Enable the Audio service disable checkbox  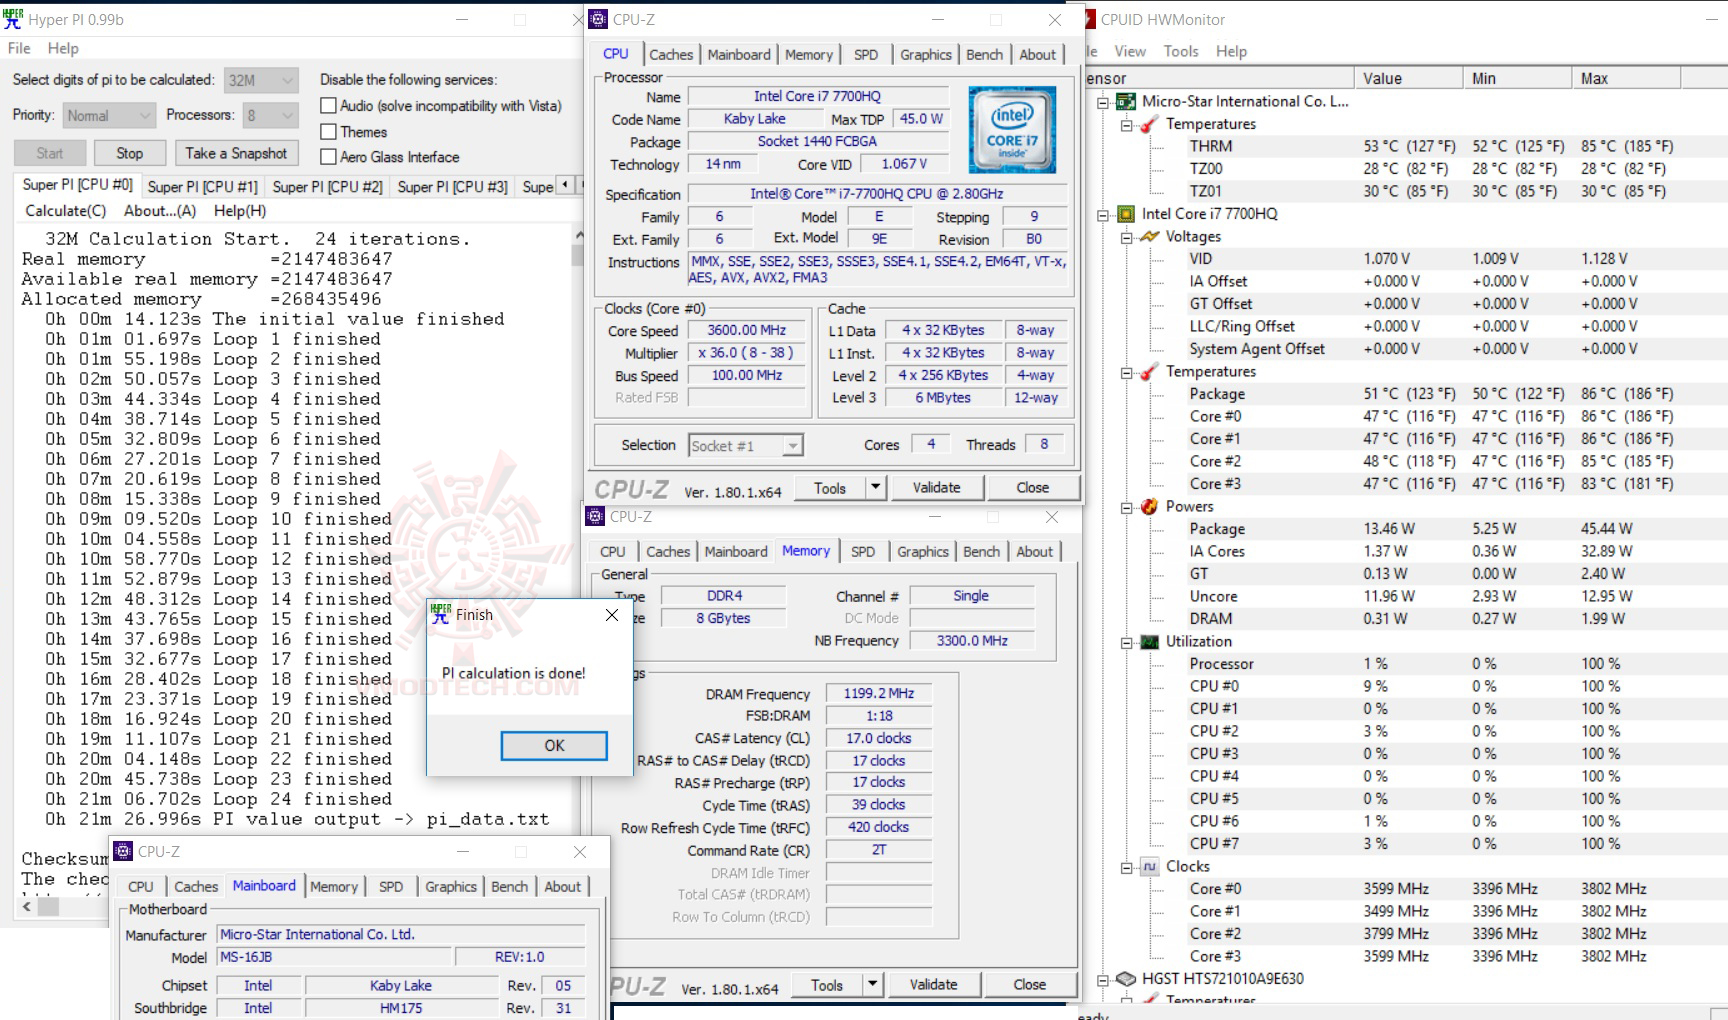[x=327, y=105]
